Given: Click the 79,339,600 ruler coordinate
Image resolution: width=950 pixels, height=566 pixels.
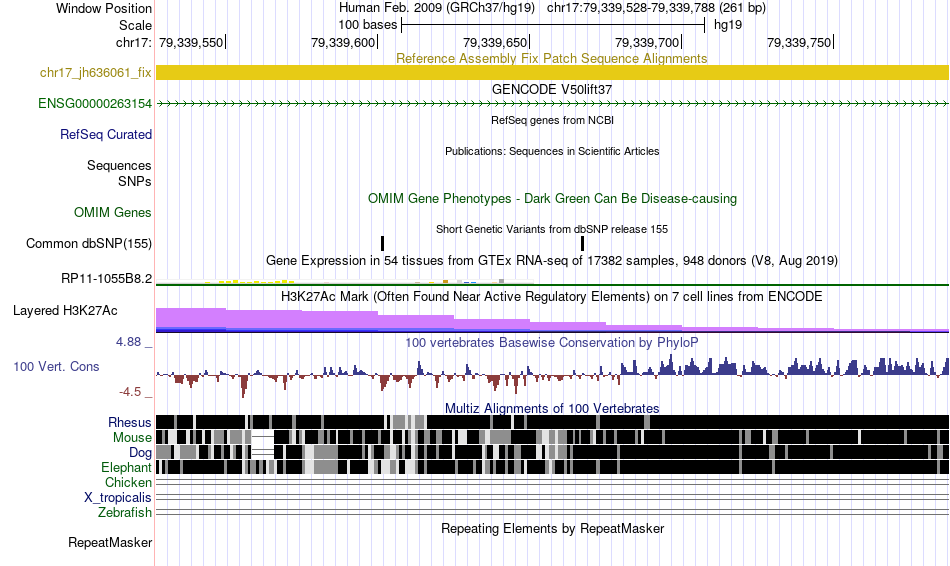Looking at the screenshot, I should [x=343, y=42].
